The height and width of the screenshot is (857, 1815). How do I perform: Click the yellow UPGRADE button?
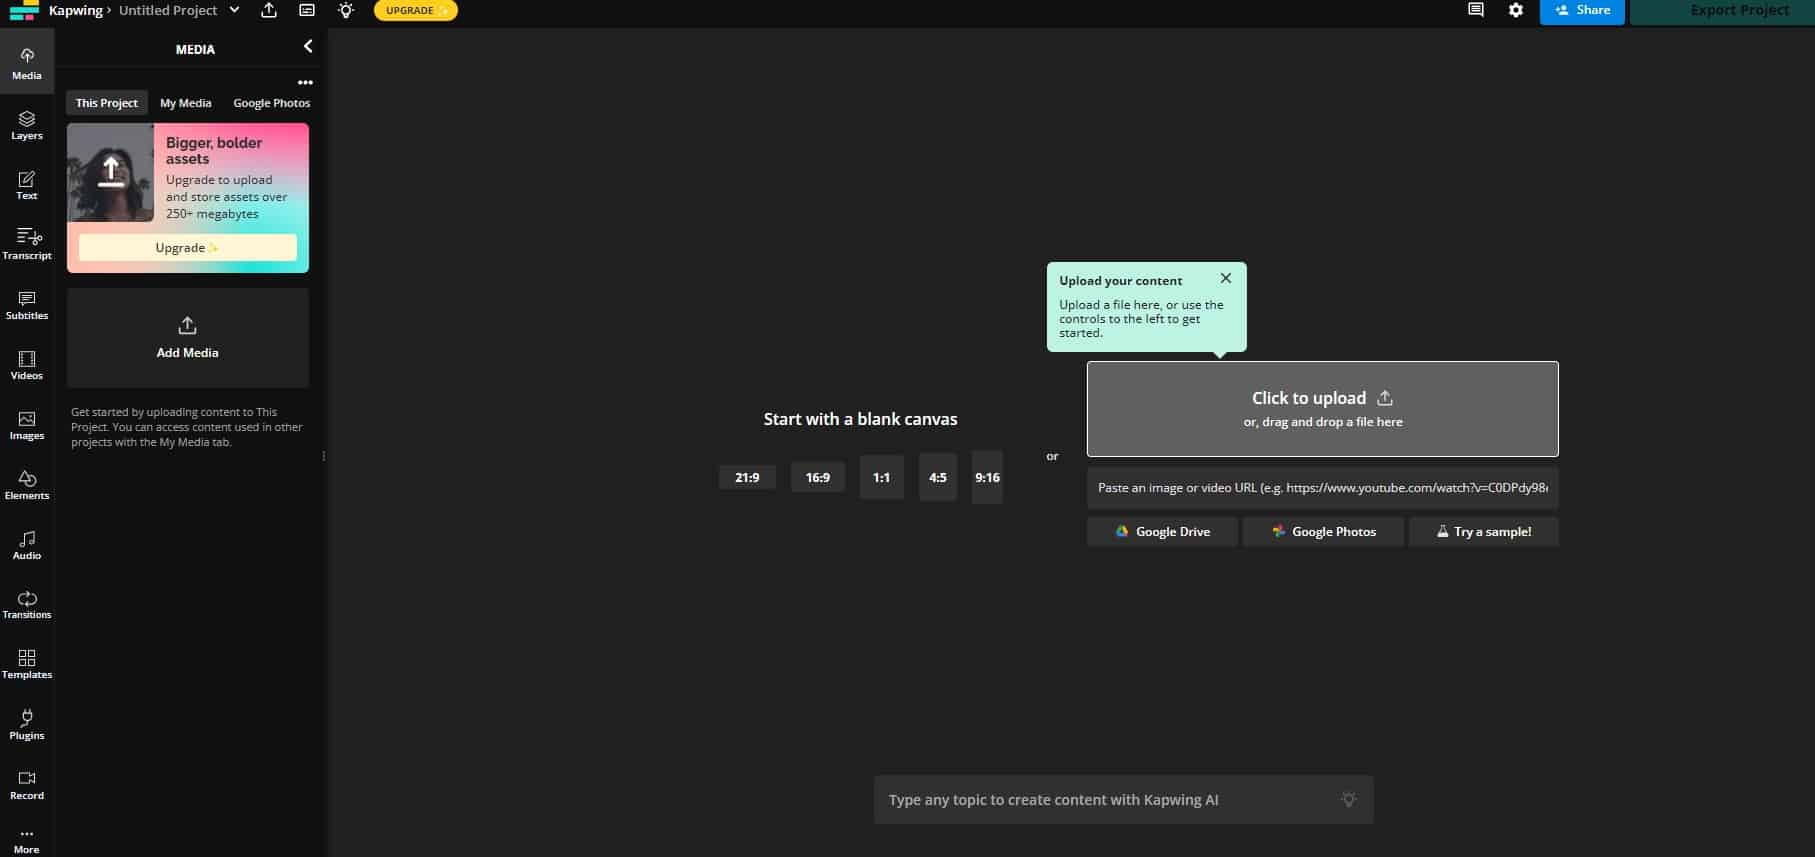[x=416, y=10]
